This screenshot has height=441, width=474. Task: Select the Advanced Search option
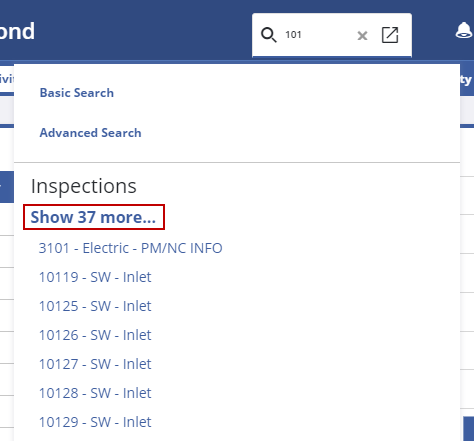90,133
